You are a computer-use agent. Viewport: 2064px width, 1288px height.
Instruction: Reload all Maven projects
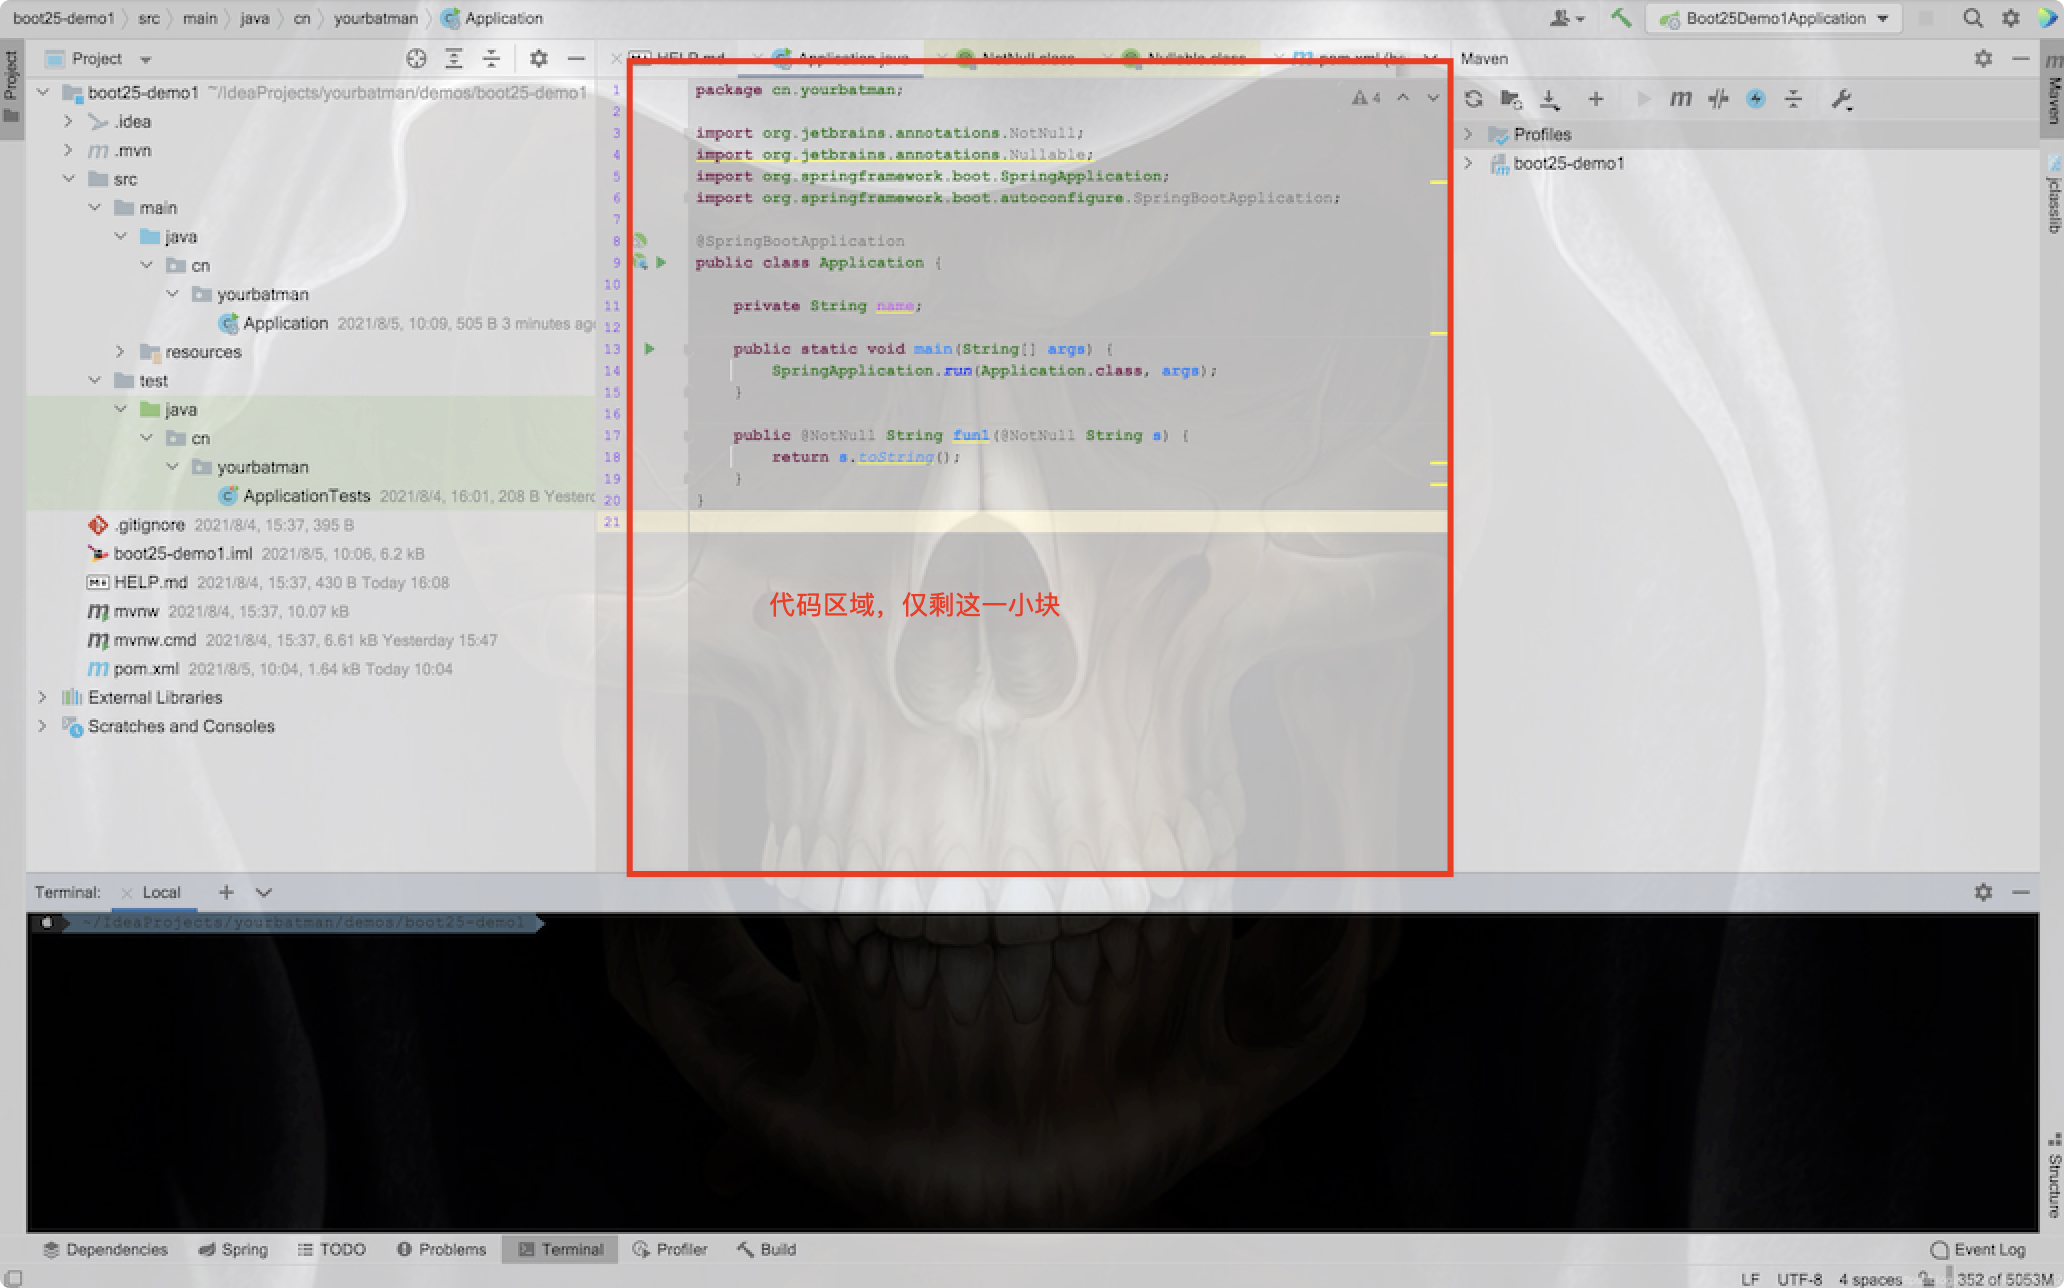[1473, 99]
